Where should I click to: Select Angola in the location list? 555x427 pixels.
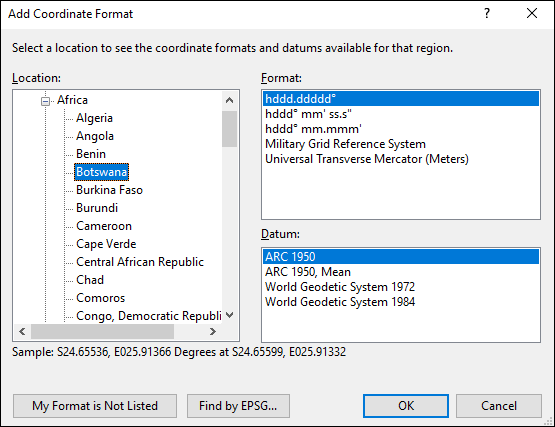coord(95,136)
